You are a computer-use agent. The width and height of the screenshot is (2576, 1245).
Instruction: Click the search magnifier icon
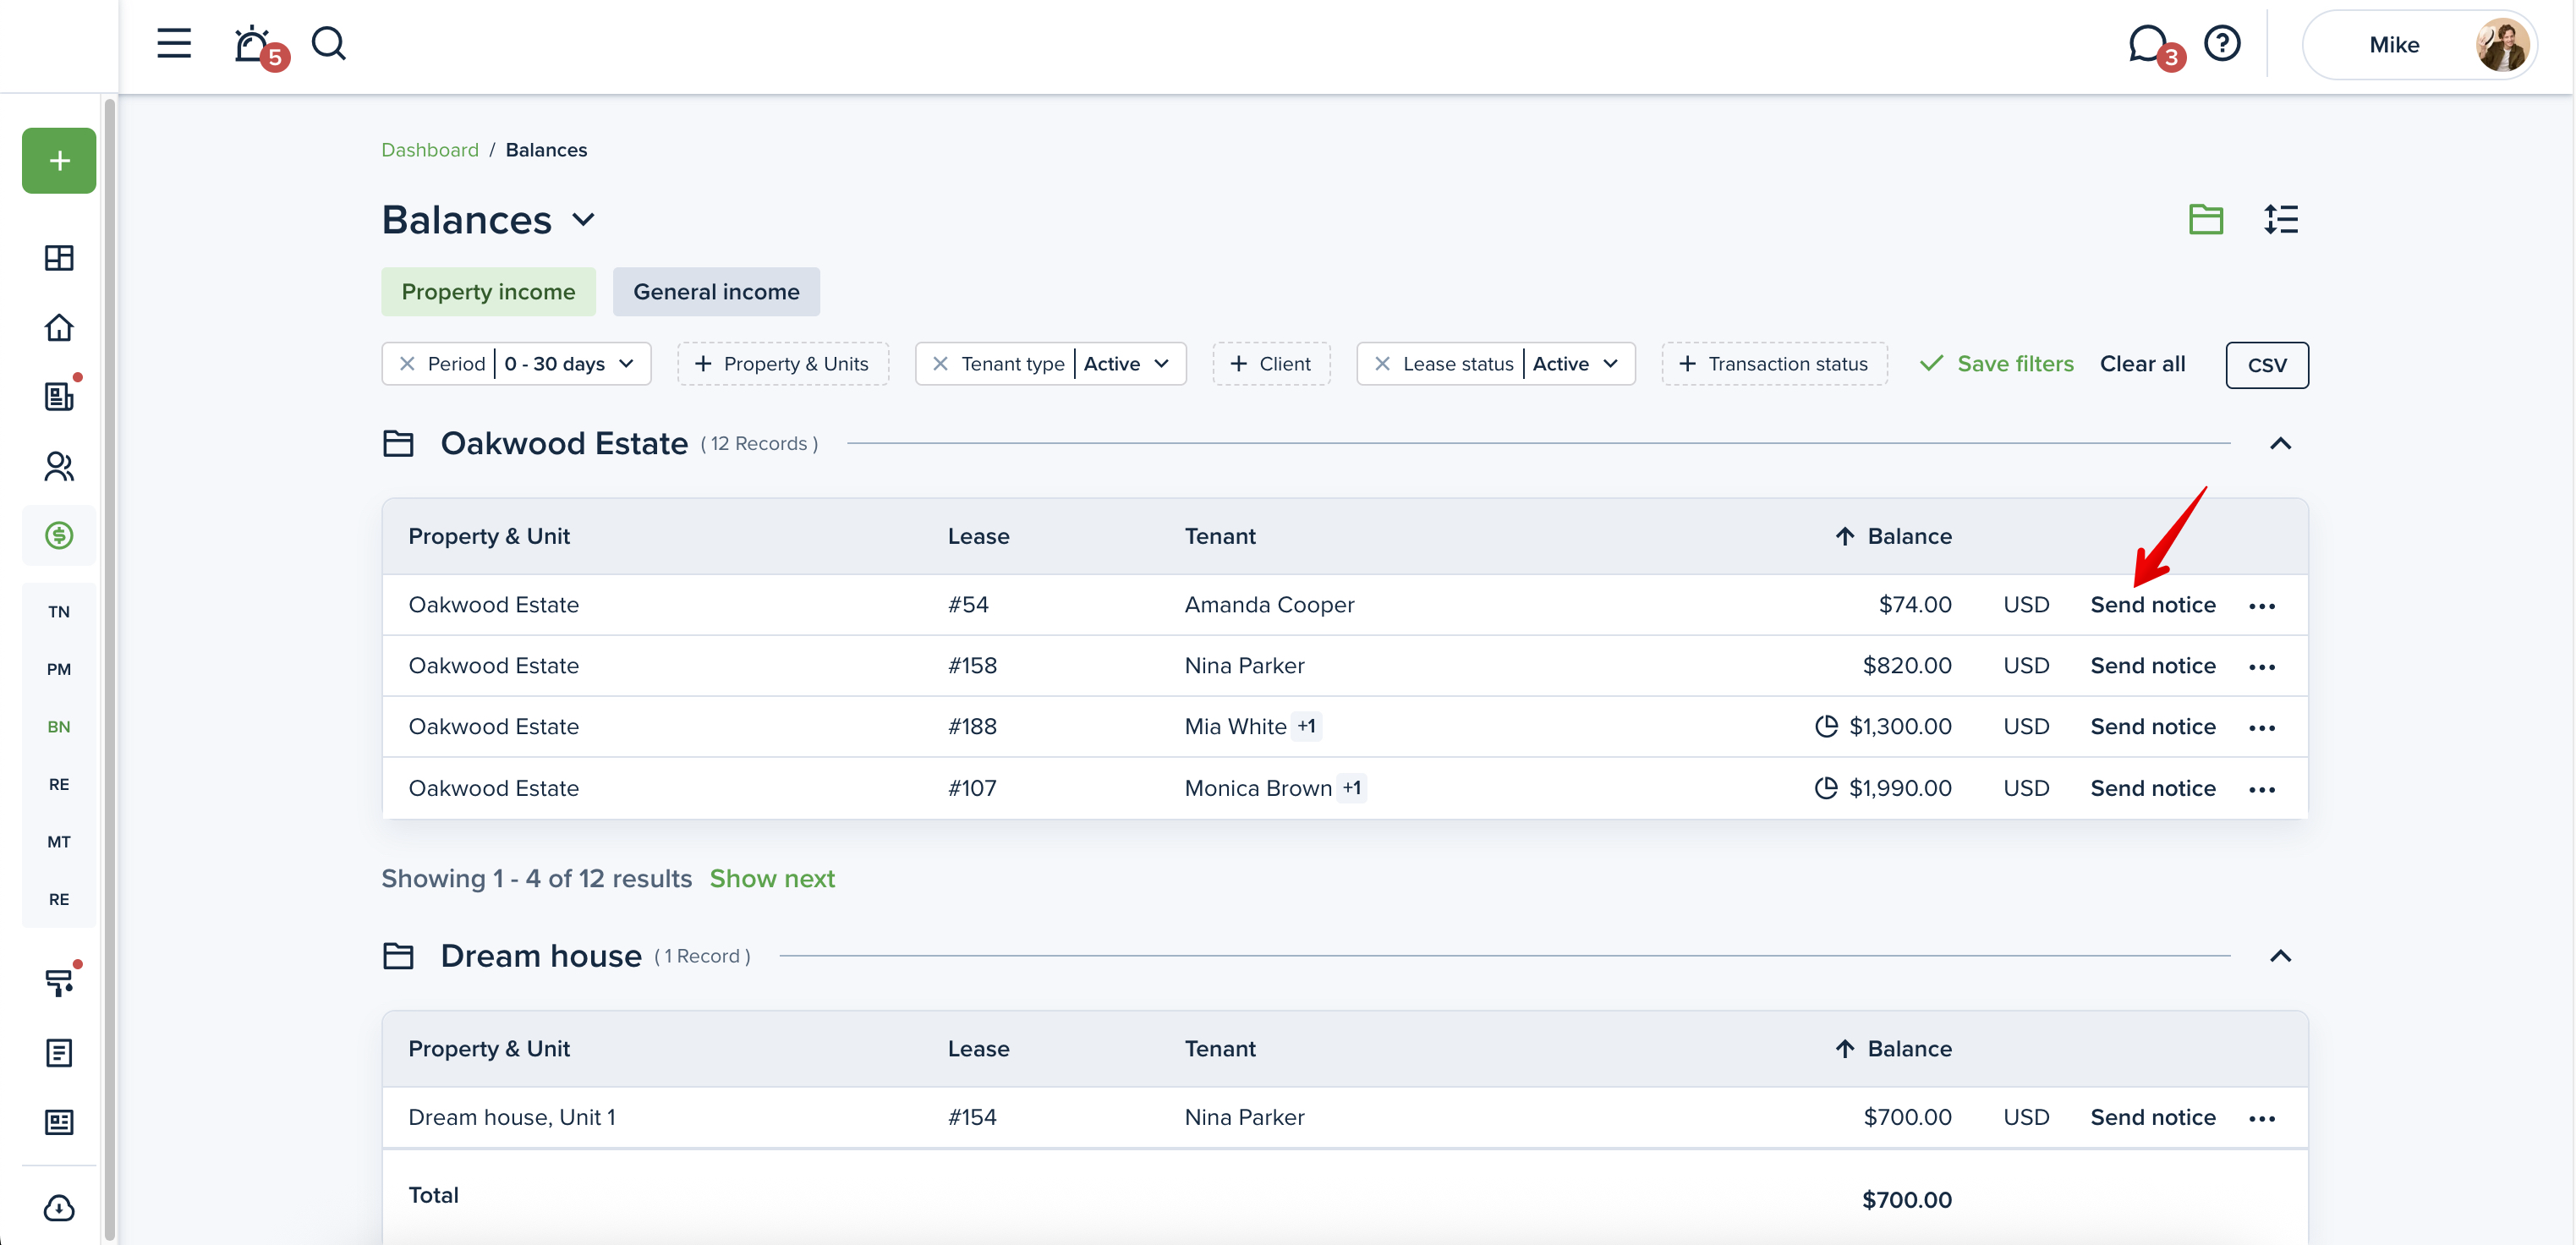tap(328, 44)
